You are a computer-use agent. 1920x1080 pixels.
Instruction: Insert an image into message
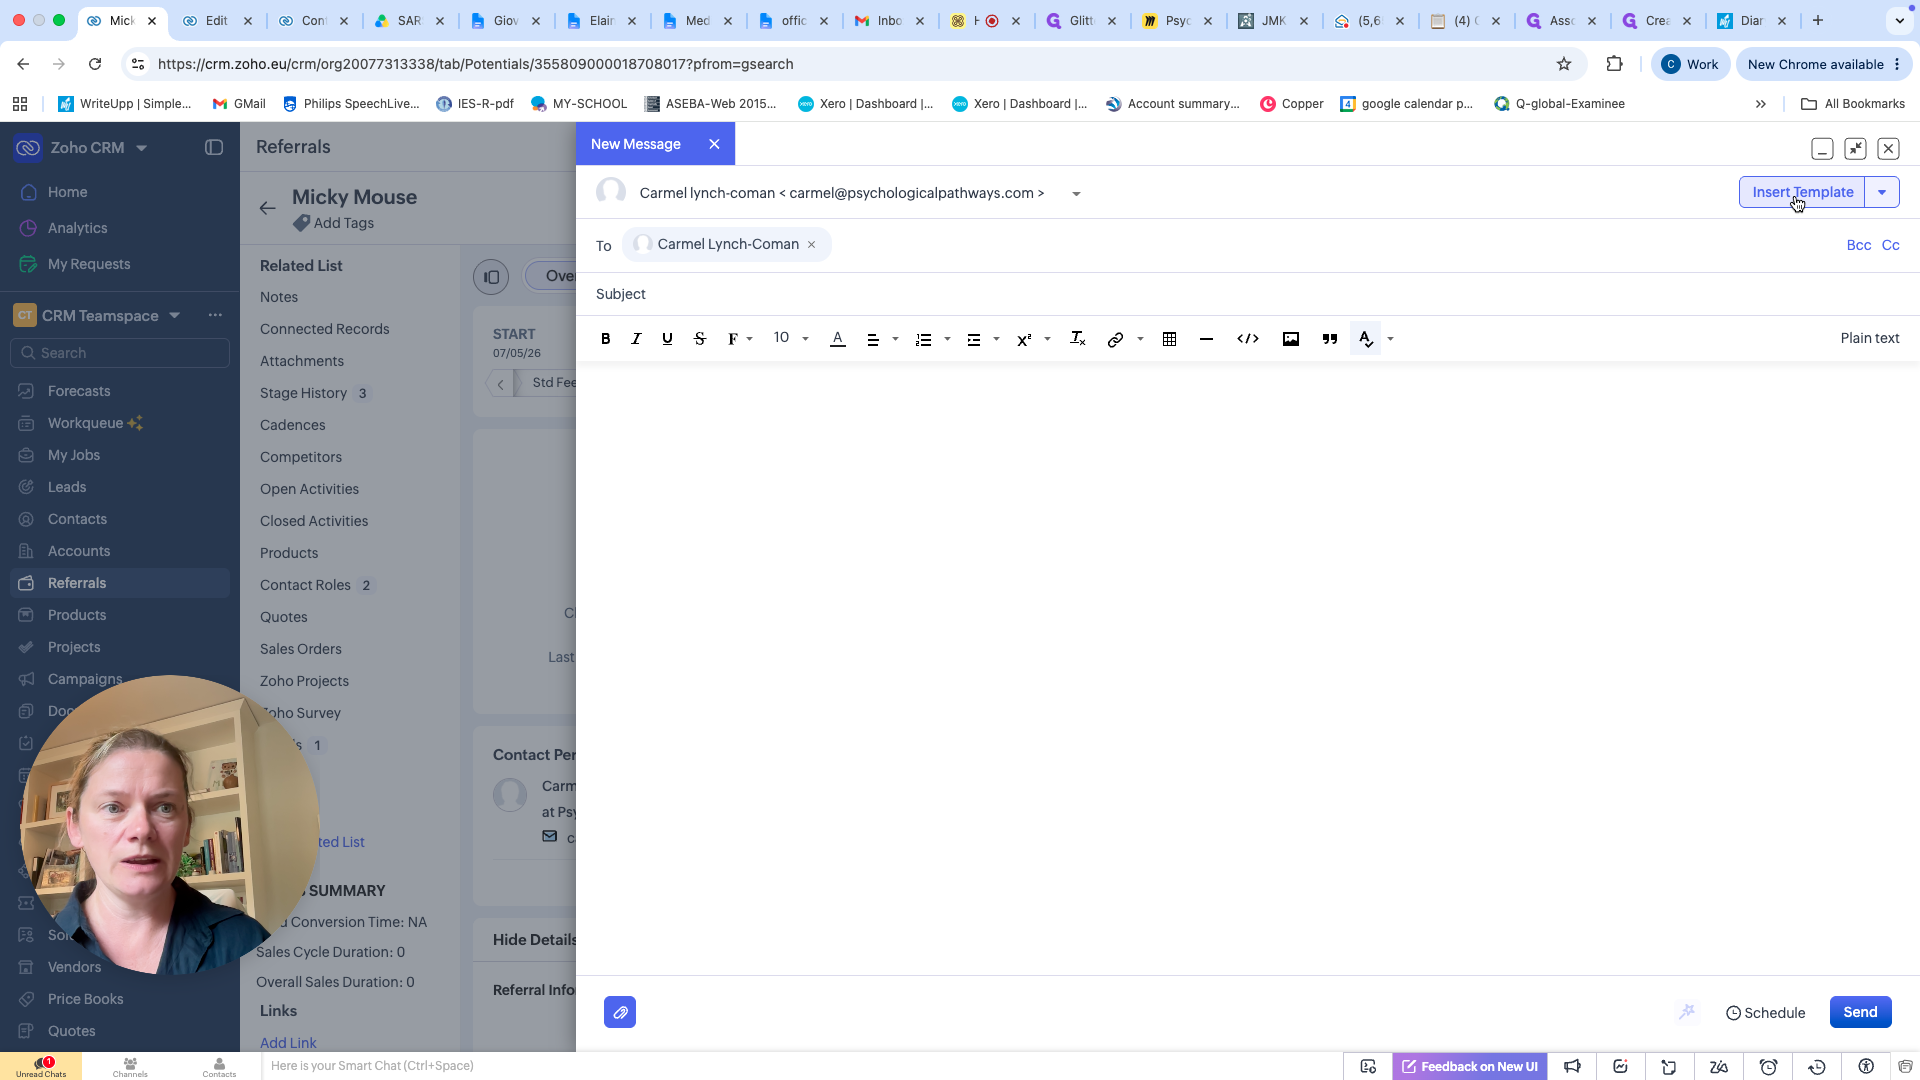click(x=1291, y=339)
